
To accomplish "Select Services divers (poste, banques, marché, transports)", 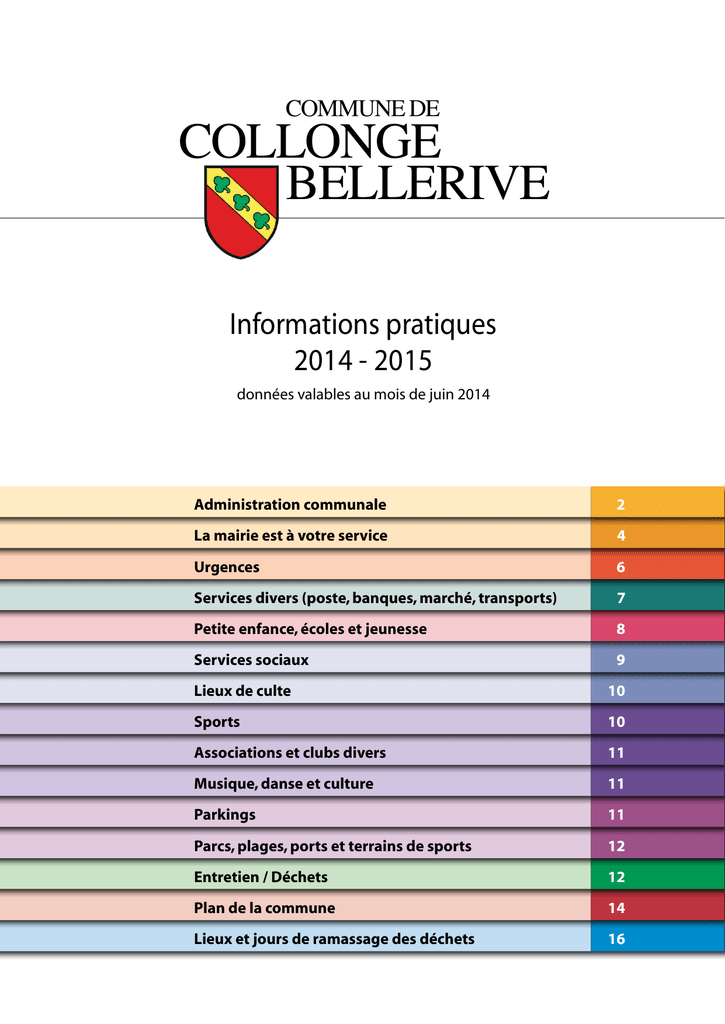I will click(375, 598).
